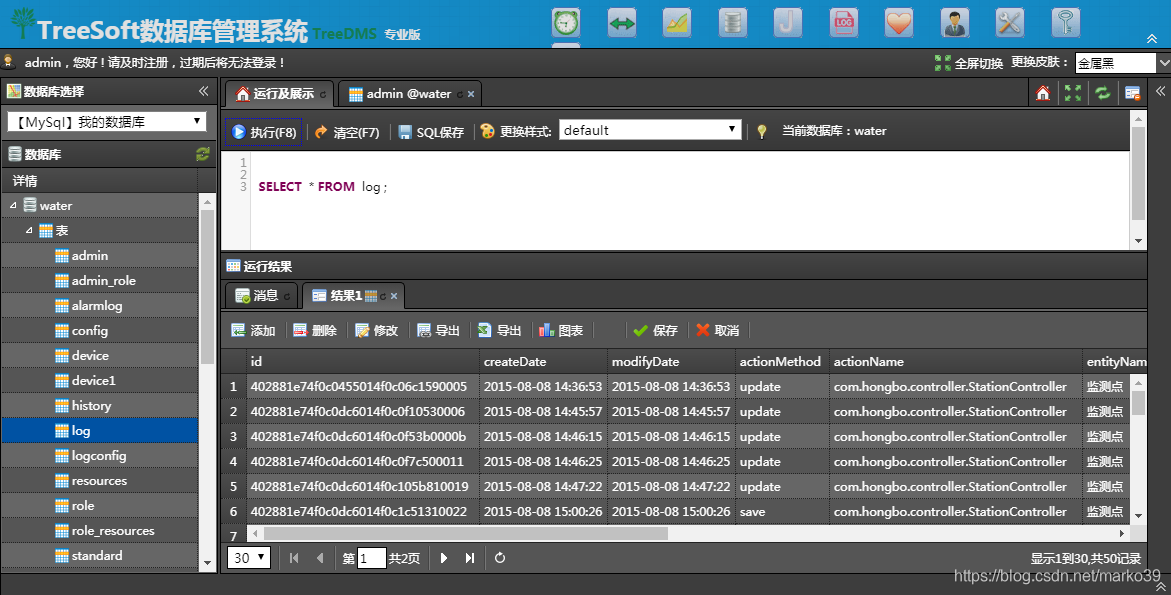
Task: Click the light bulb hint icon
Action: [x=762, y=131]
